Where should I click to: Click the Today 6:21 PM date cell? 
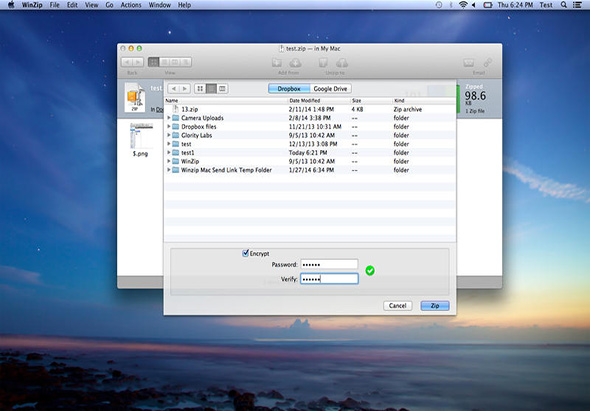308,152
